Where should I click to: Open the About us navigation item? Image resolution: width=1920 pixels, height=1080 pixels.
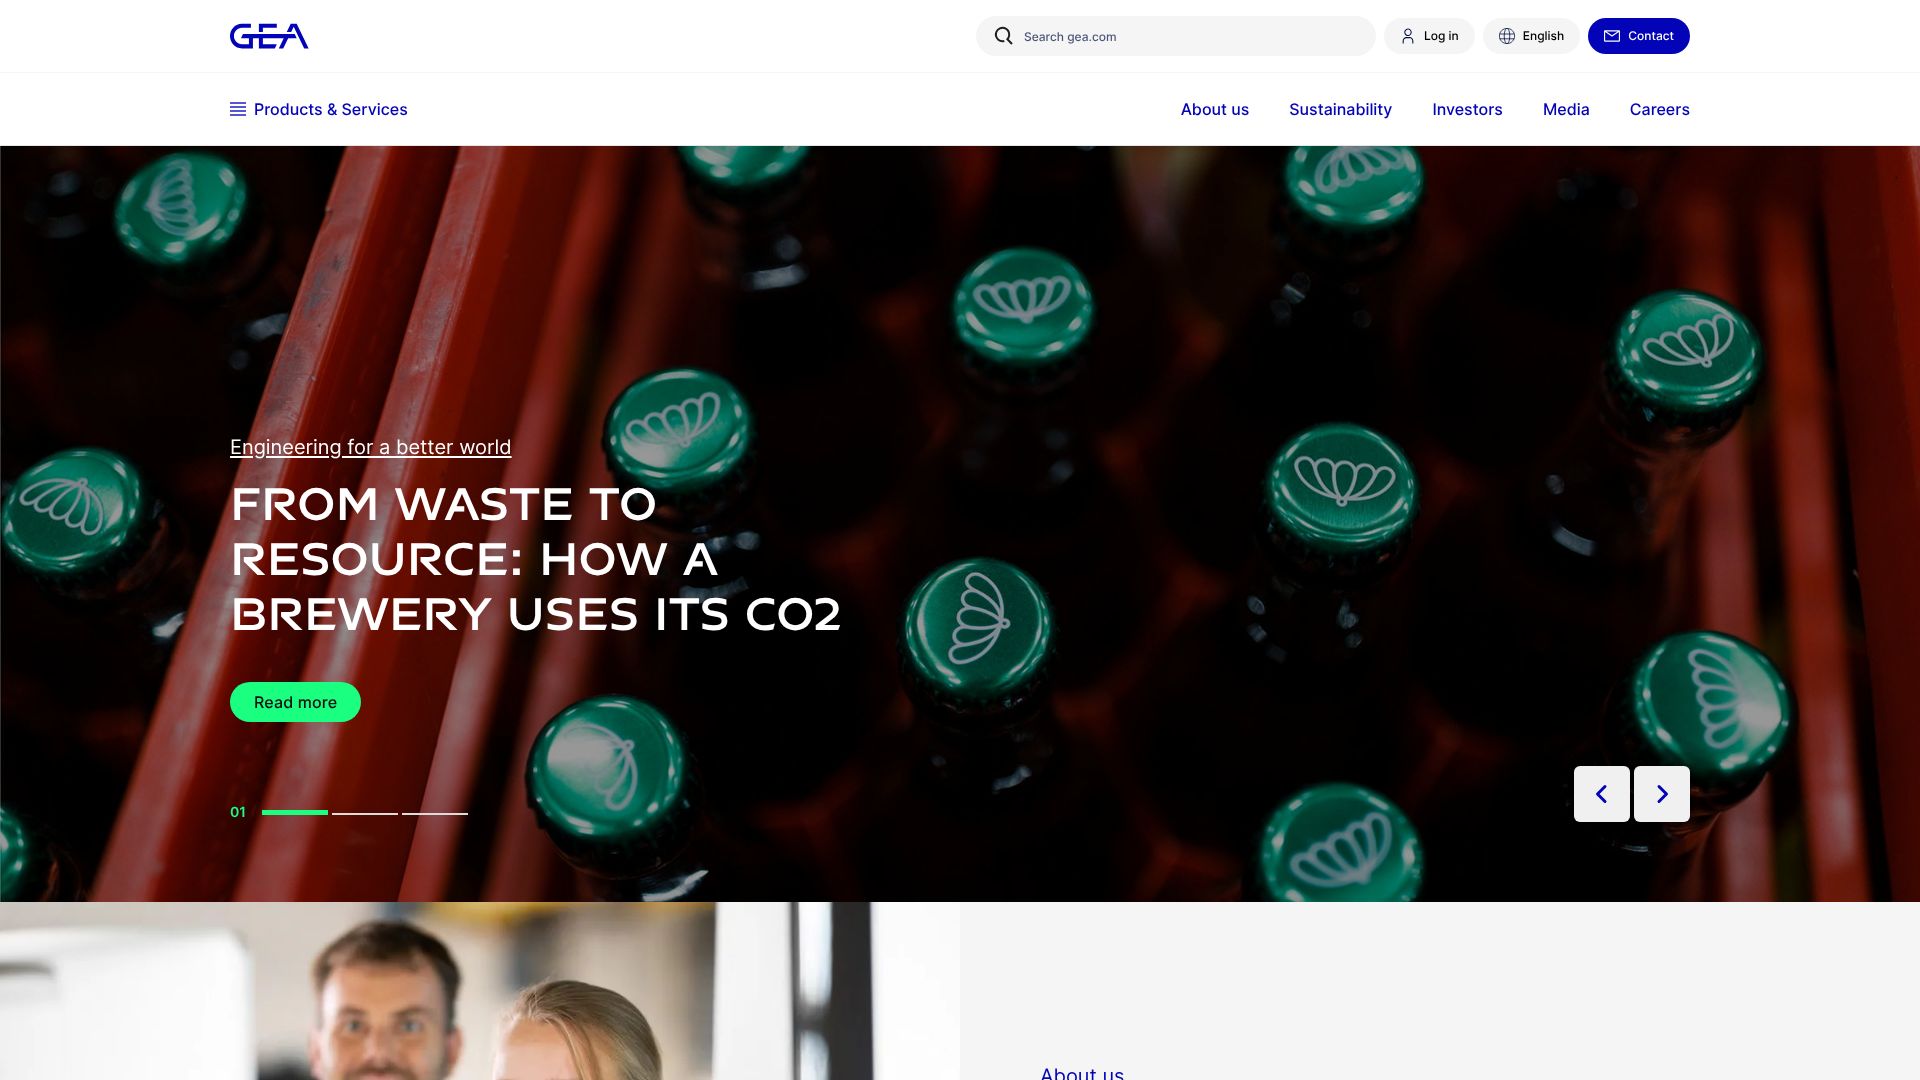pos(1214,109)
